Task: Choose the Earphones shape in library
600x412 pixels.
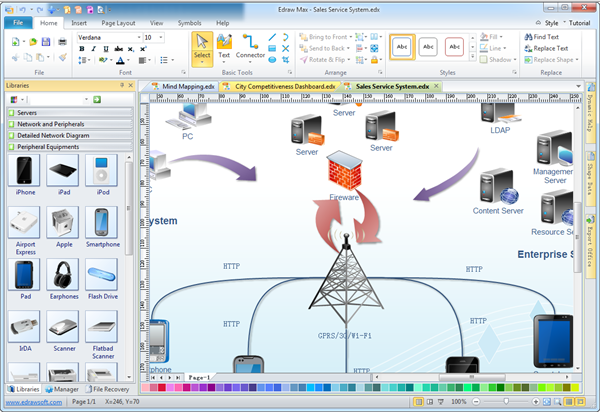Action: (63, 279)
